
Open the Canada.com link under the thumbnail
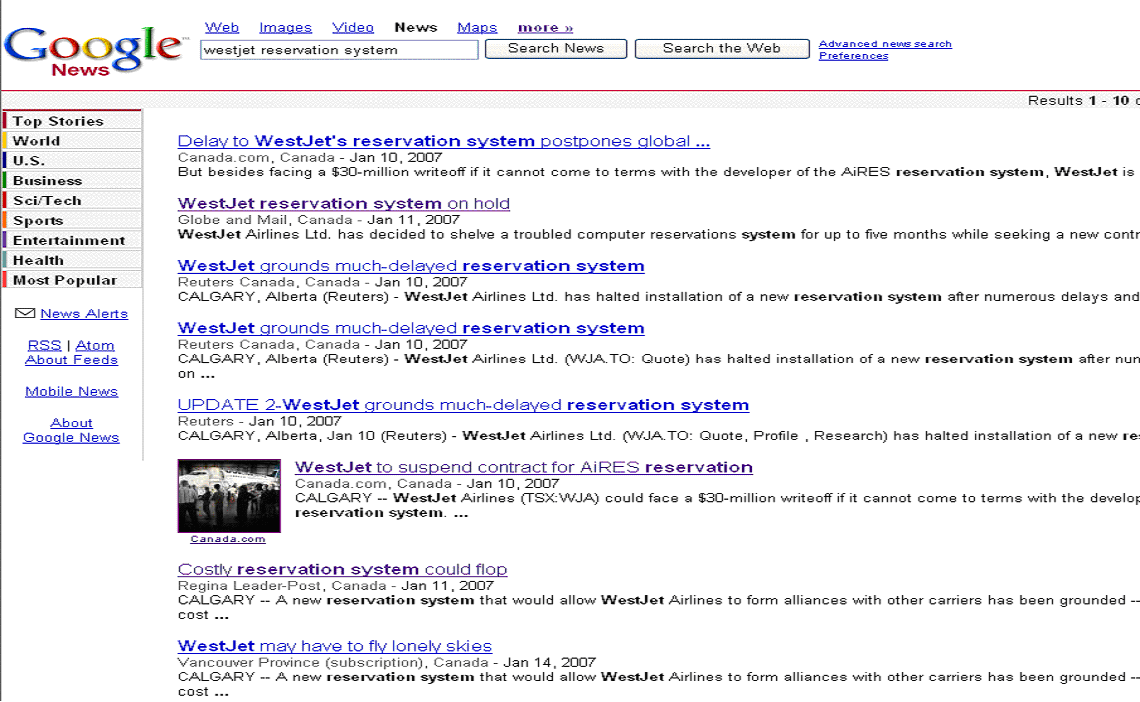[x=228, y=539]
